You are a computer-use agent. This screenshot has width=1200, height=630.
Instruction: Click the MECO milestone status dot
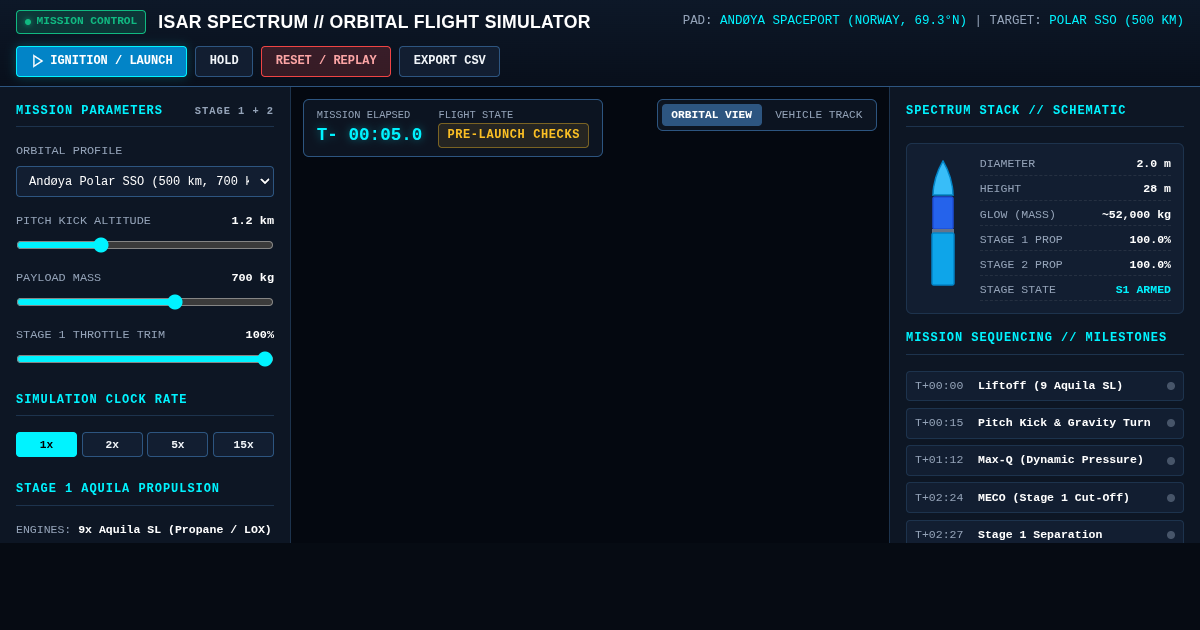[1171, 498]
